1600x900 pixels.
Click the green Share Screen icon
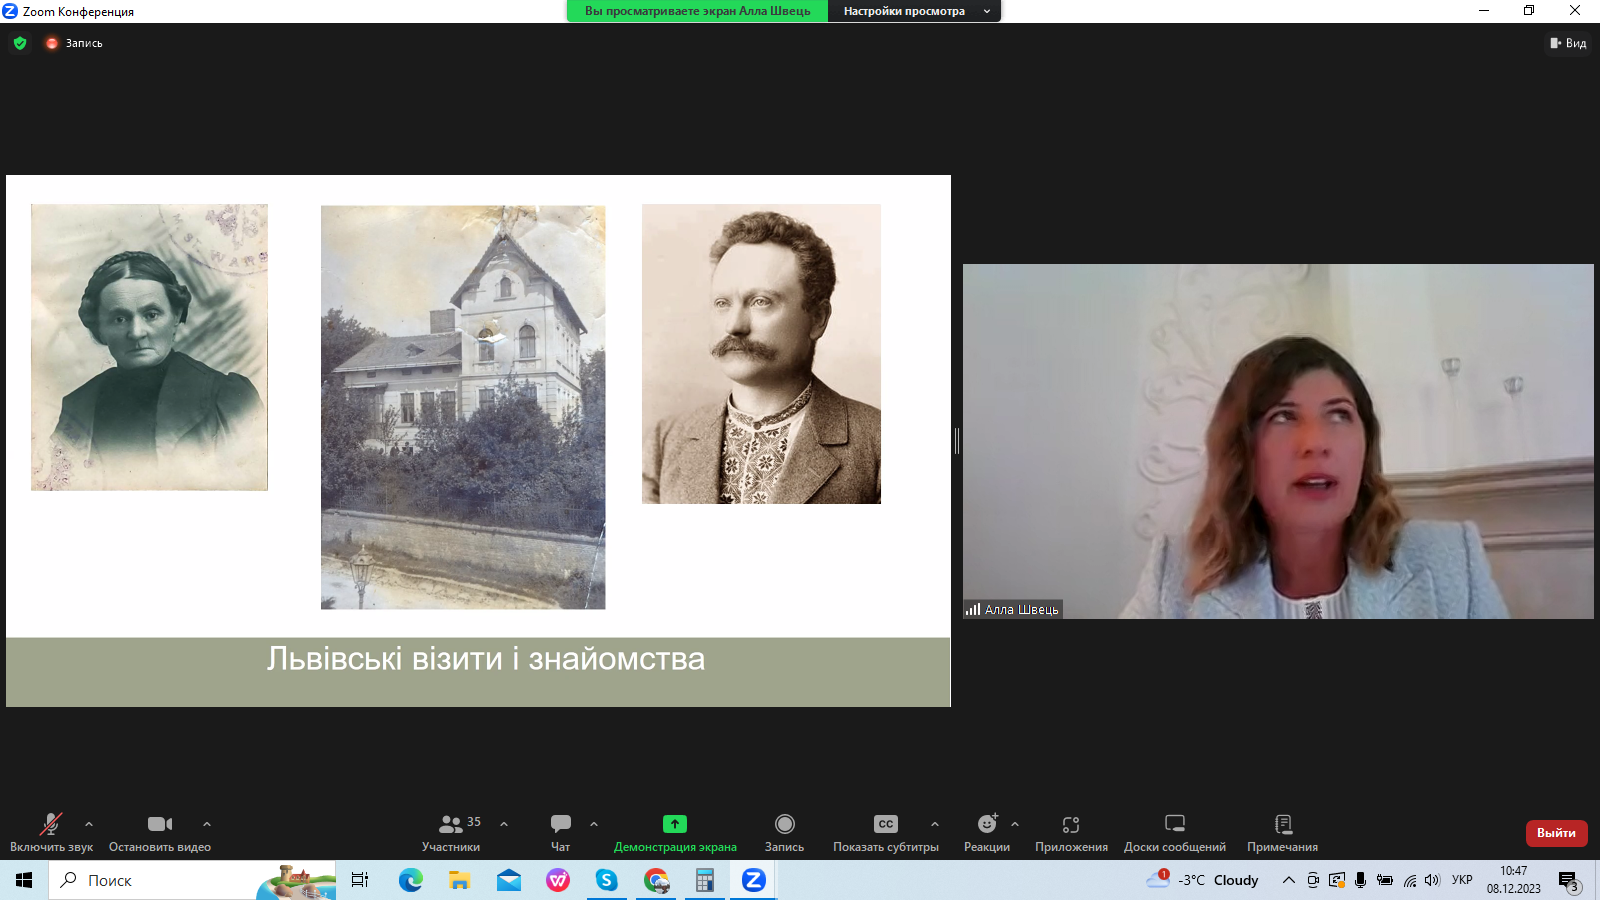click(x=675, y=824)
